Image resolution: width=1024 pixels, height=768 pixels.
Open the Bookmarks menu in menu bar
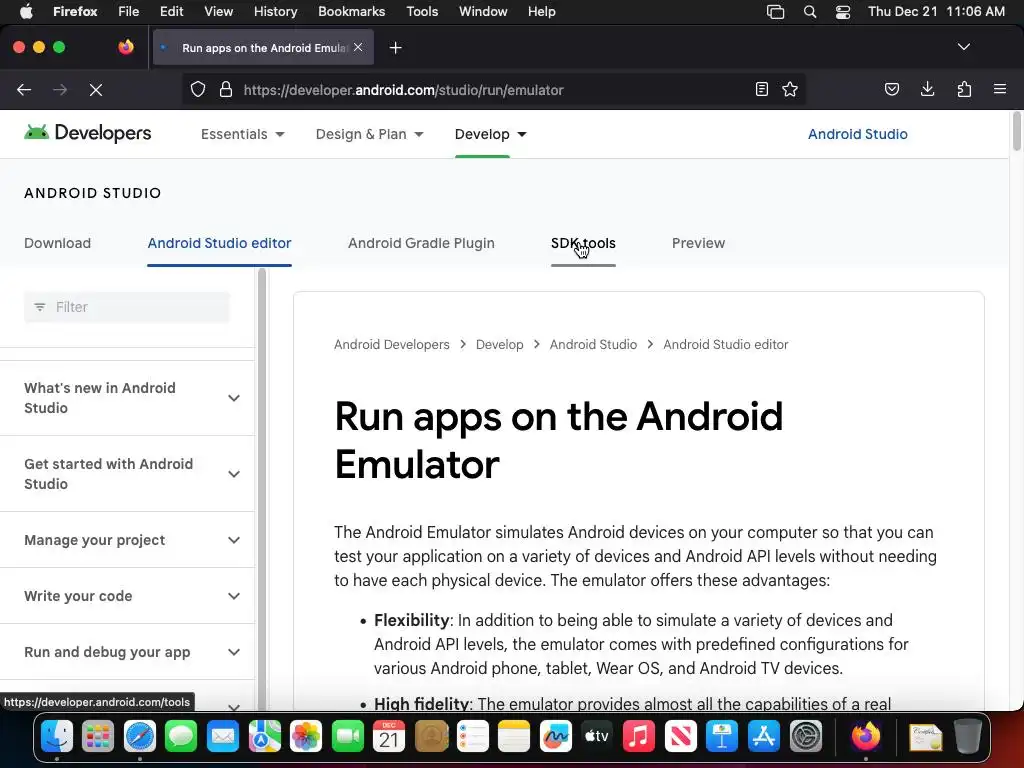pyautogui.click(x=351, y=11)
